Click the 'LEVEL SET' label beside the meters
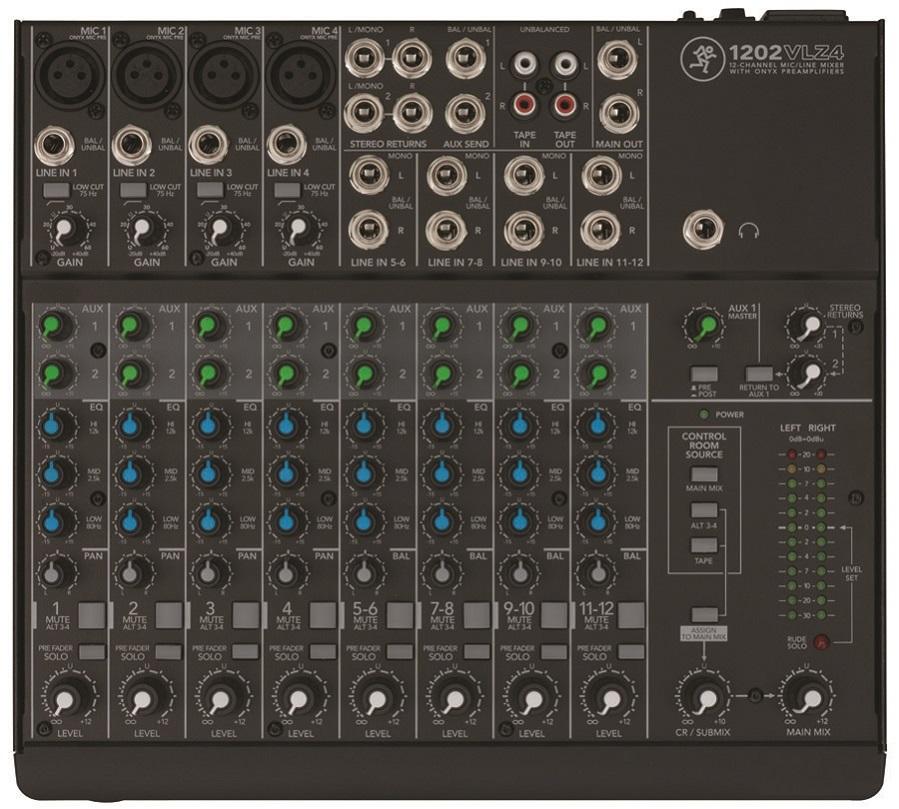899x809 pixels. [851, 573]
